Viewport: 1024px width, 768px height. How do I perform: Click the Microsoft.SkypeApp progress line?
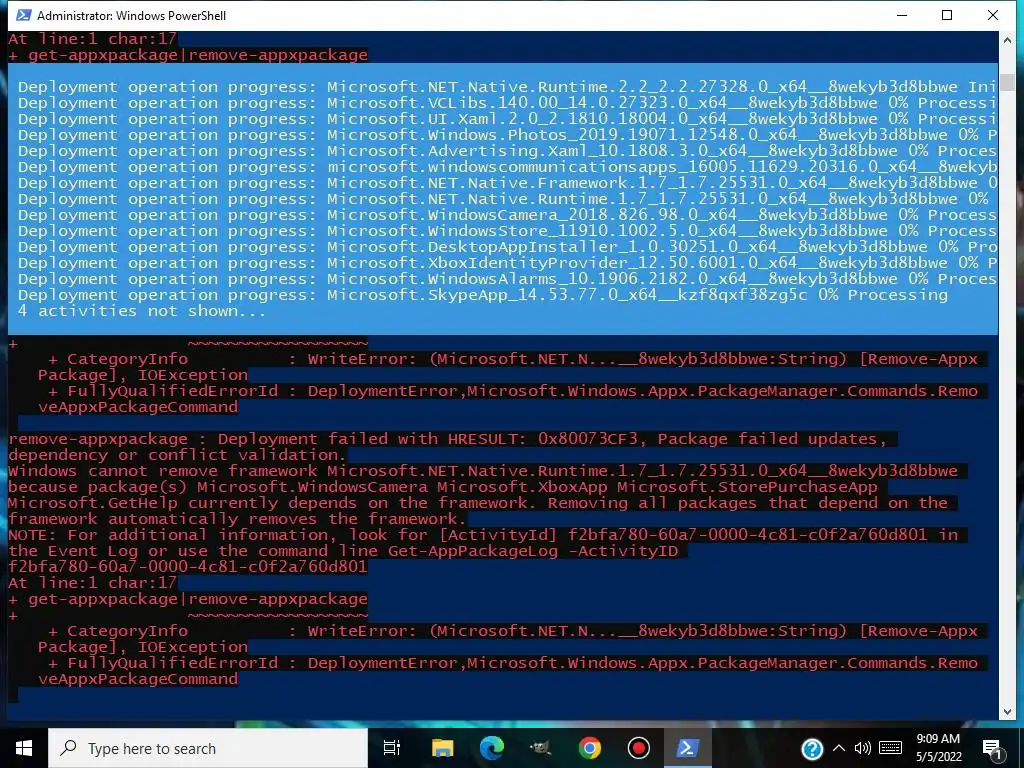(x=483, y=295)
